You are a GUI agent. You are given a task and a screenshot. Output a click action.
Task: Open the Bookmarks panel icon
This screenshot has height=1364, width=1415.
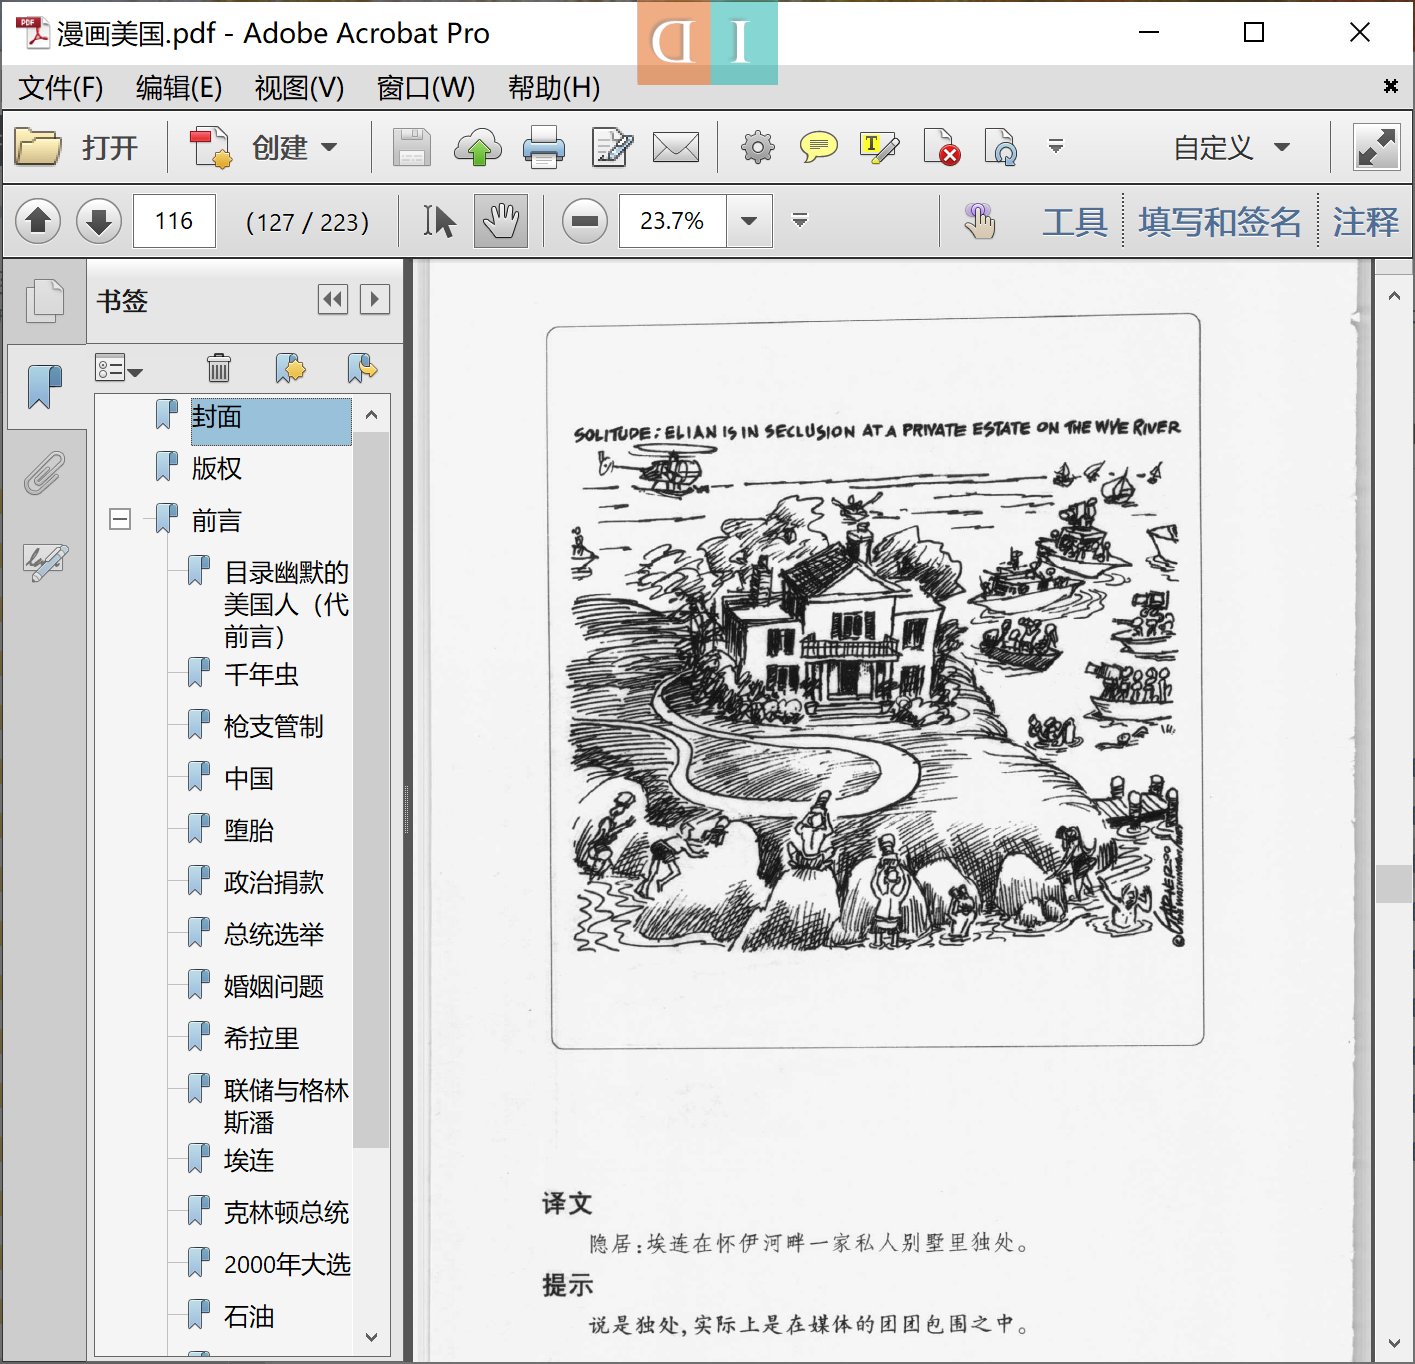pyautogui.click(x=44, y=386)
